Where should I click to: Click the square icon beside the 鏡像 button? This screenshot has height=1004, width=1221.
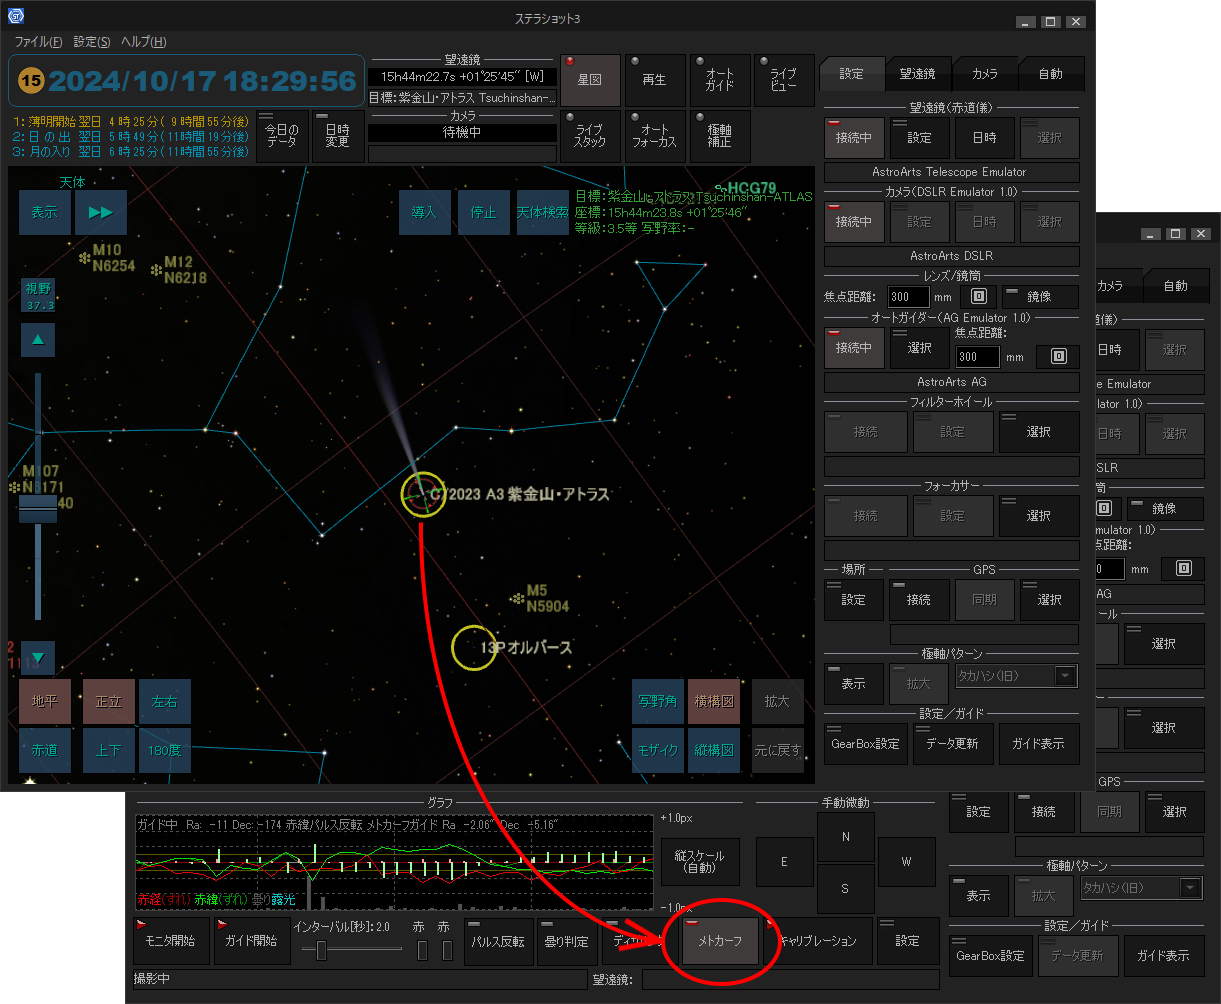[979, 297]
